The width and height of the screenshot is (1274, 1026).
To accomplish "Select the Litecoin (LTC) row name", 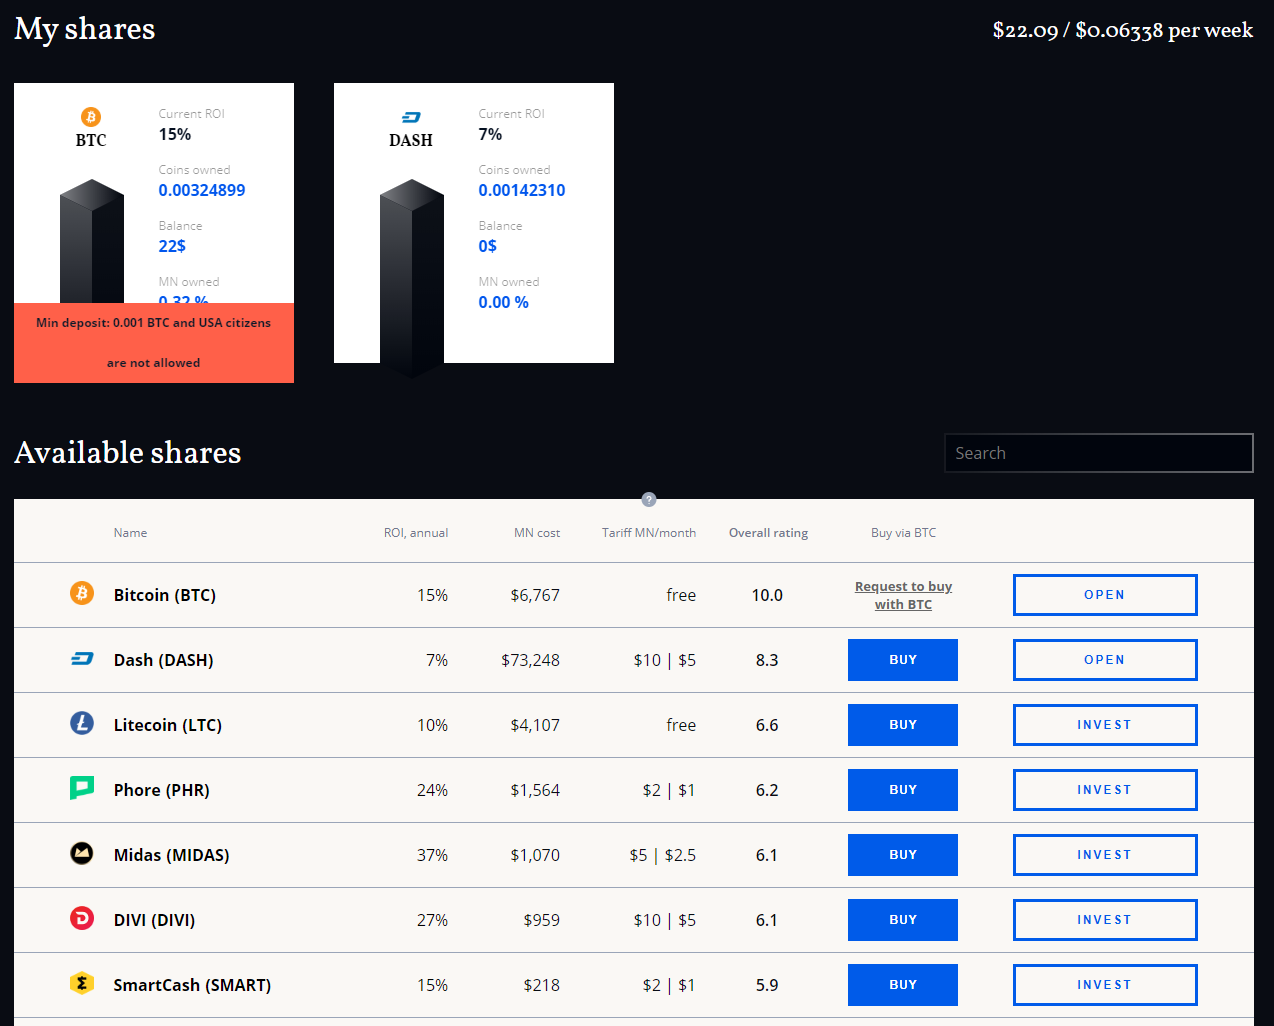I will pos(168,725).
